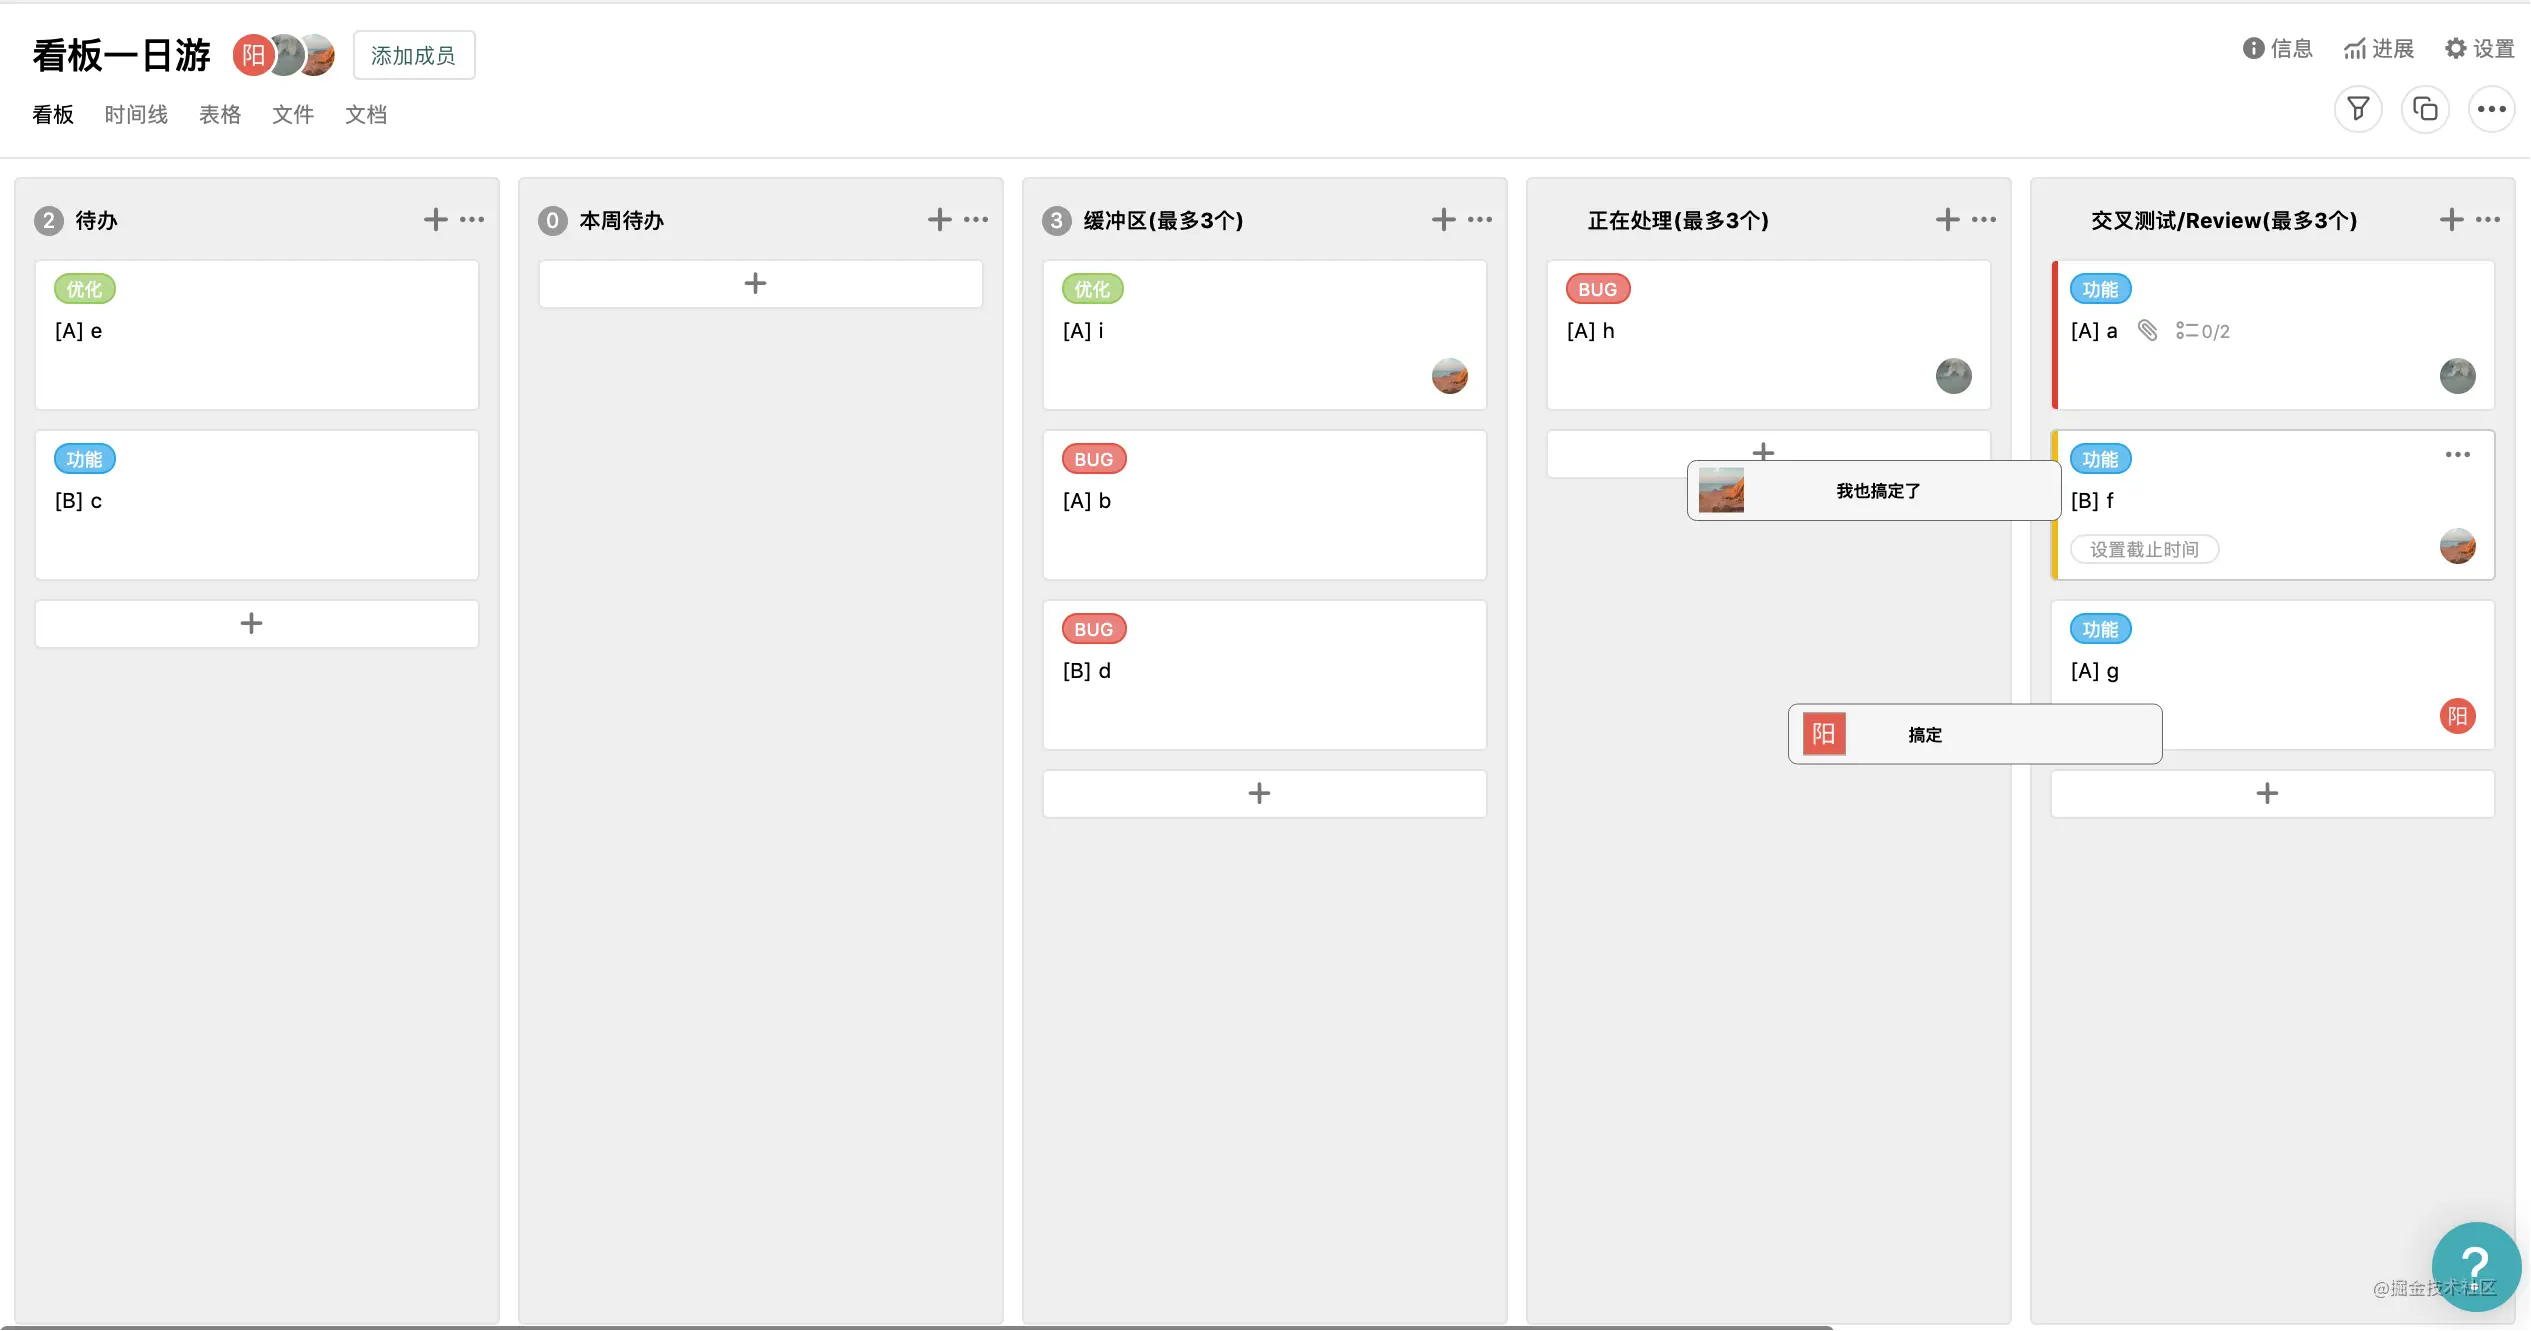Image resolution: width=2531 pixels, height=1331 pixels.
Task: Add a card in empty 本周待办 column
Action: pyautogui.click(x=756, y=284)
